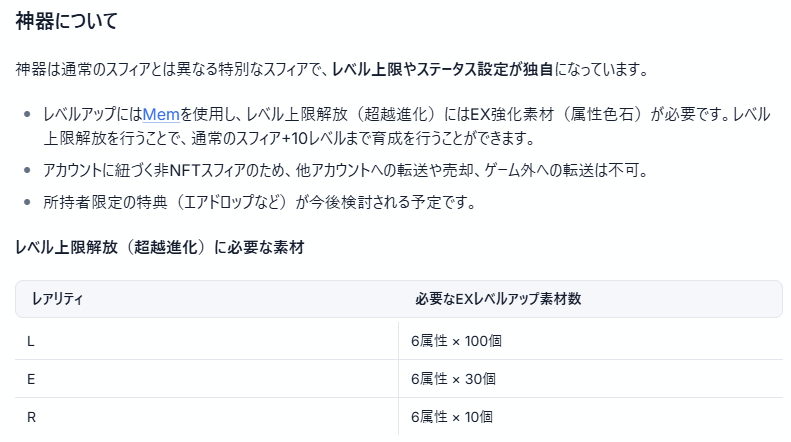
Task: Click the bullet about 非NFTスフィア transfers
Action: click(x=346, y=170)
